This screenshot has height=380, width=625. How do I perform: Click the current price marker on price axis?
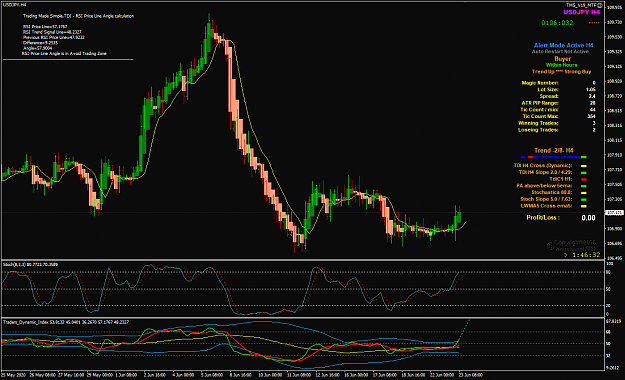click(x=615, y=213)
